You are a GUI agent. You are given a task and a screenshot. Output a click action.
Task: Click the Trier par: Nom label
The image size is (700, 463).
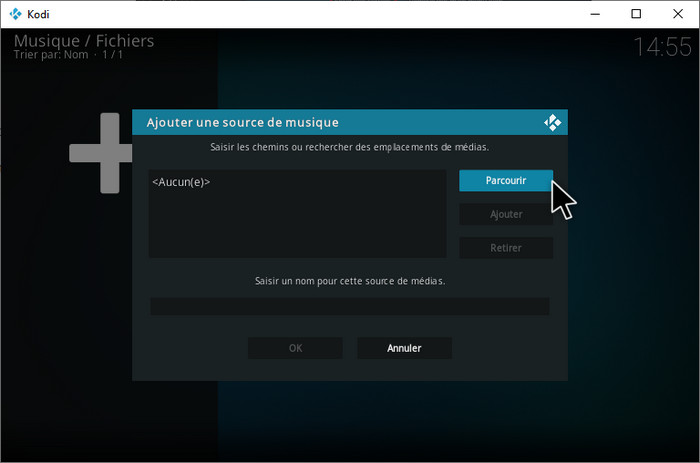[x=51, y=55]
